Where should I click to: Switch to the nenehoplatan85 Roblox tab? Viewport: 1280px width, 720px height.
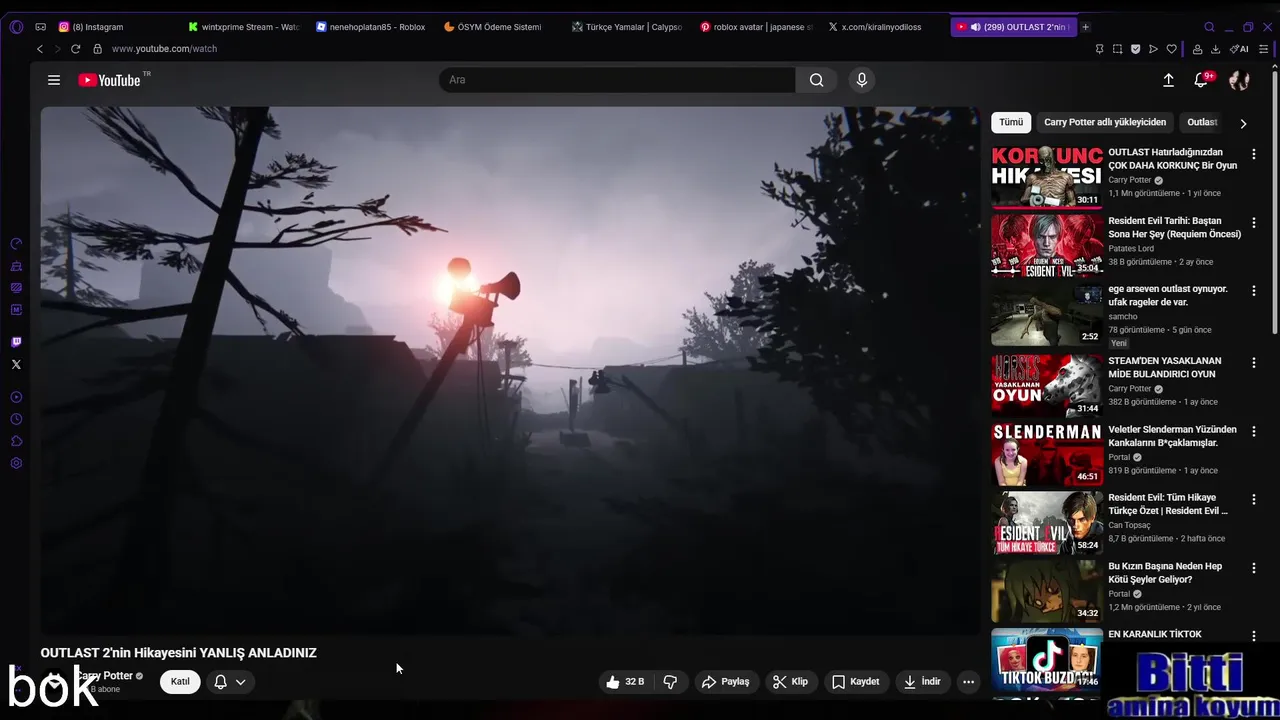pyautogui.click(x=371, y=27)
